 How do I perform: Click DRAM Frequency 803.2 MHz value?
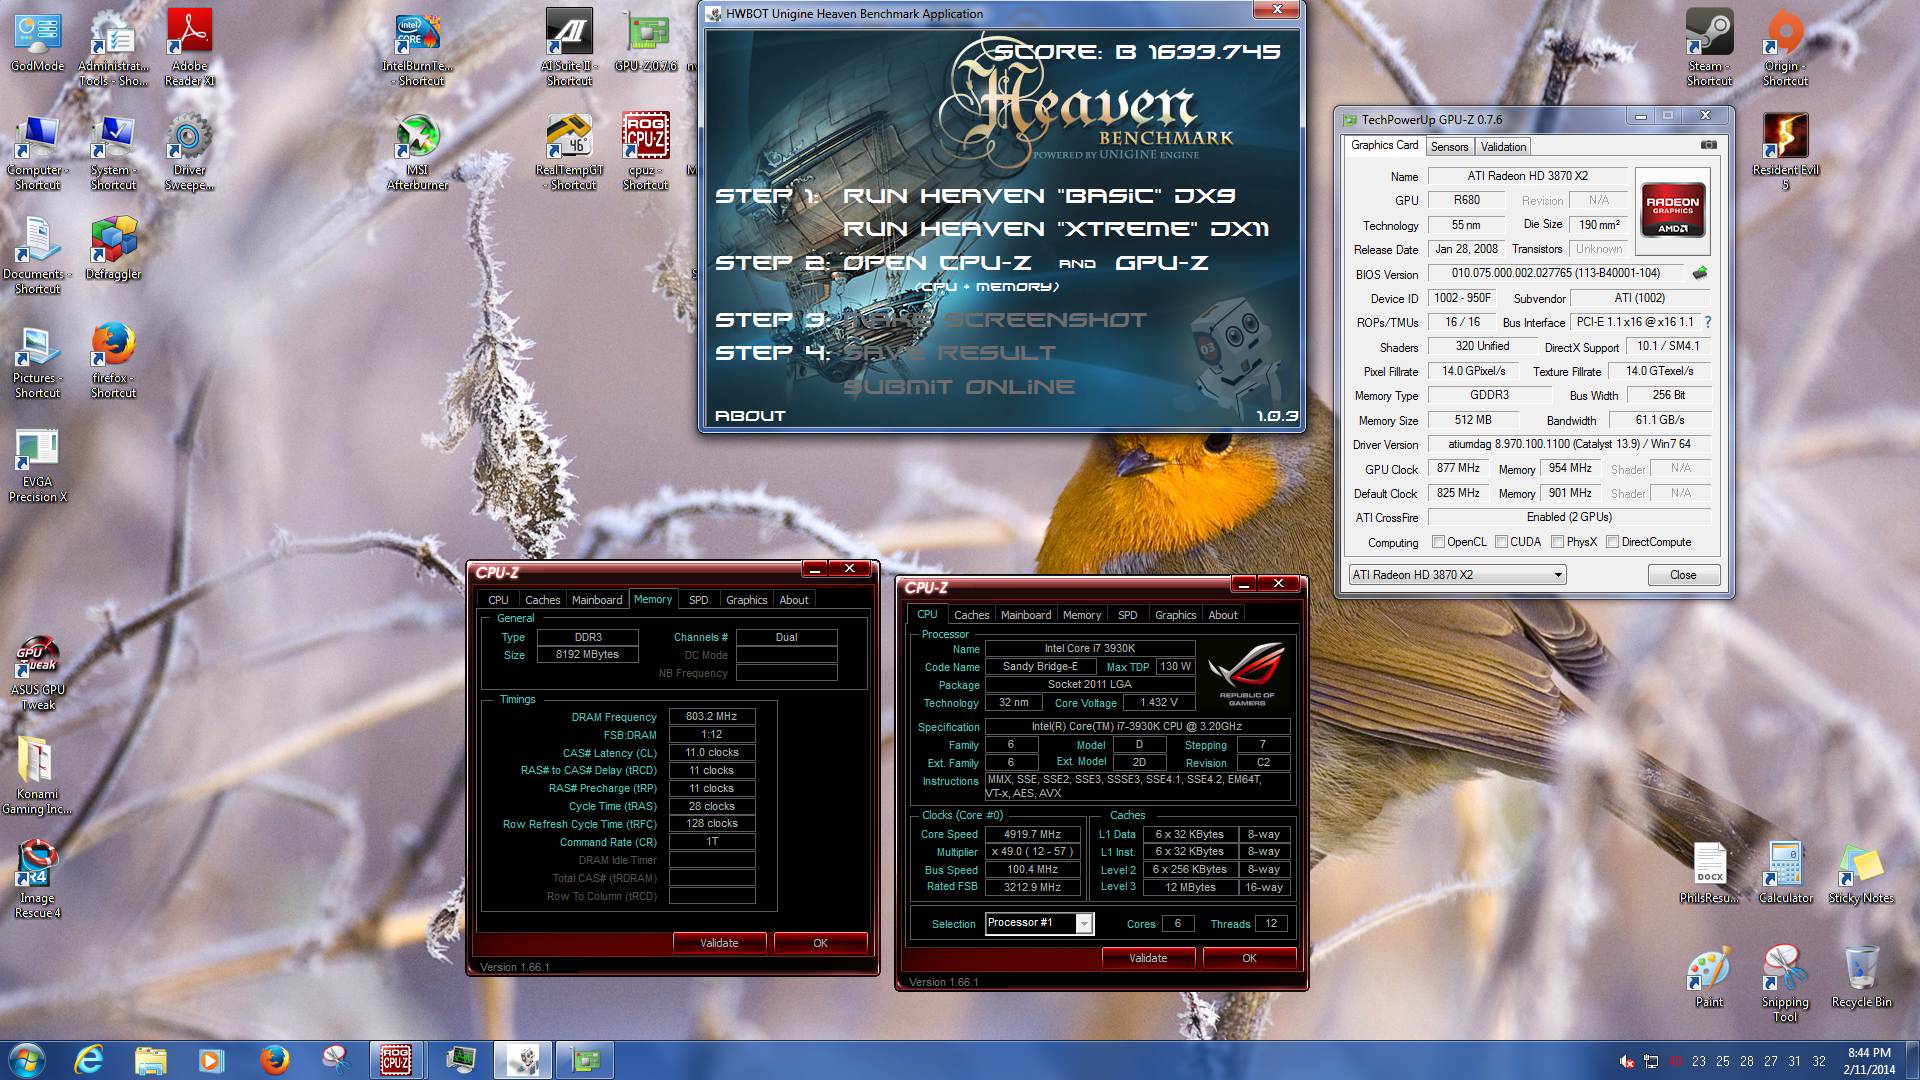tap(711, 716)
